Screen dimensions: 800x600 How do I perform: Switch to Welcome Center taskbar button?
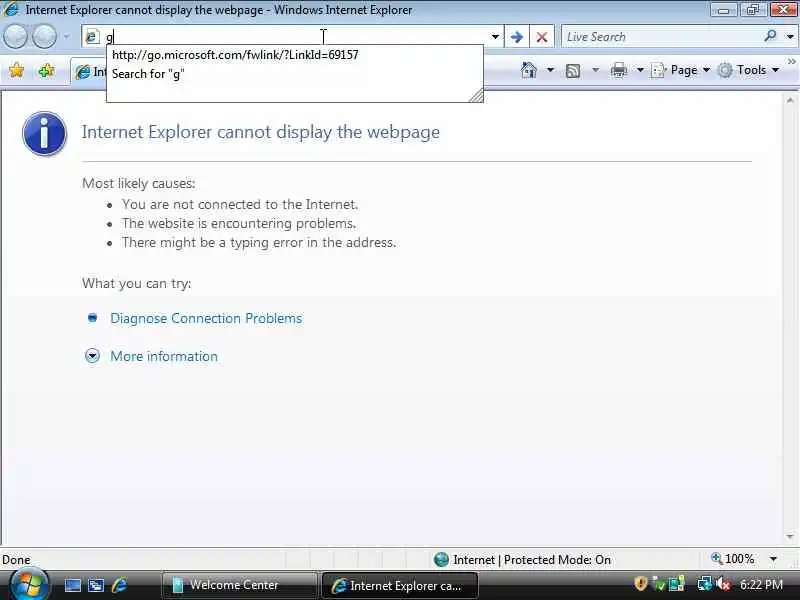(239, 585)
